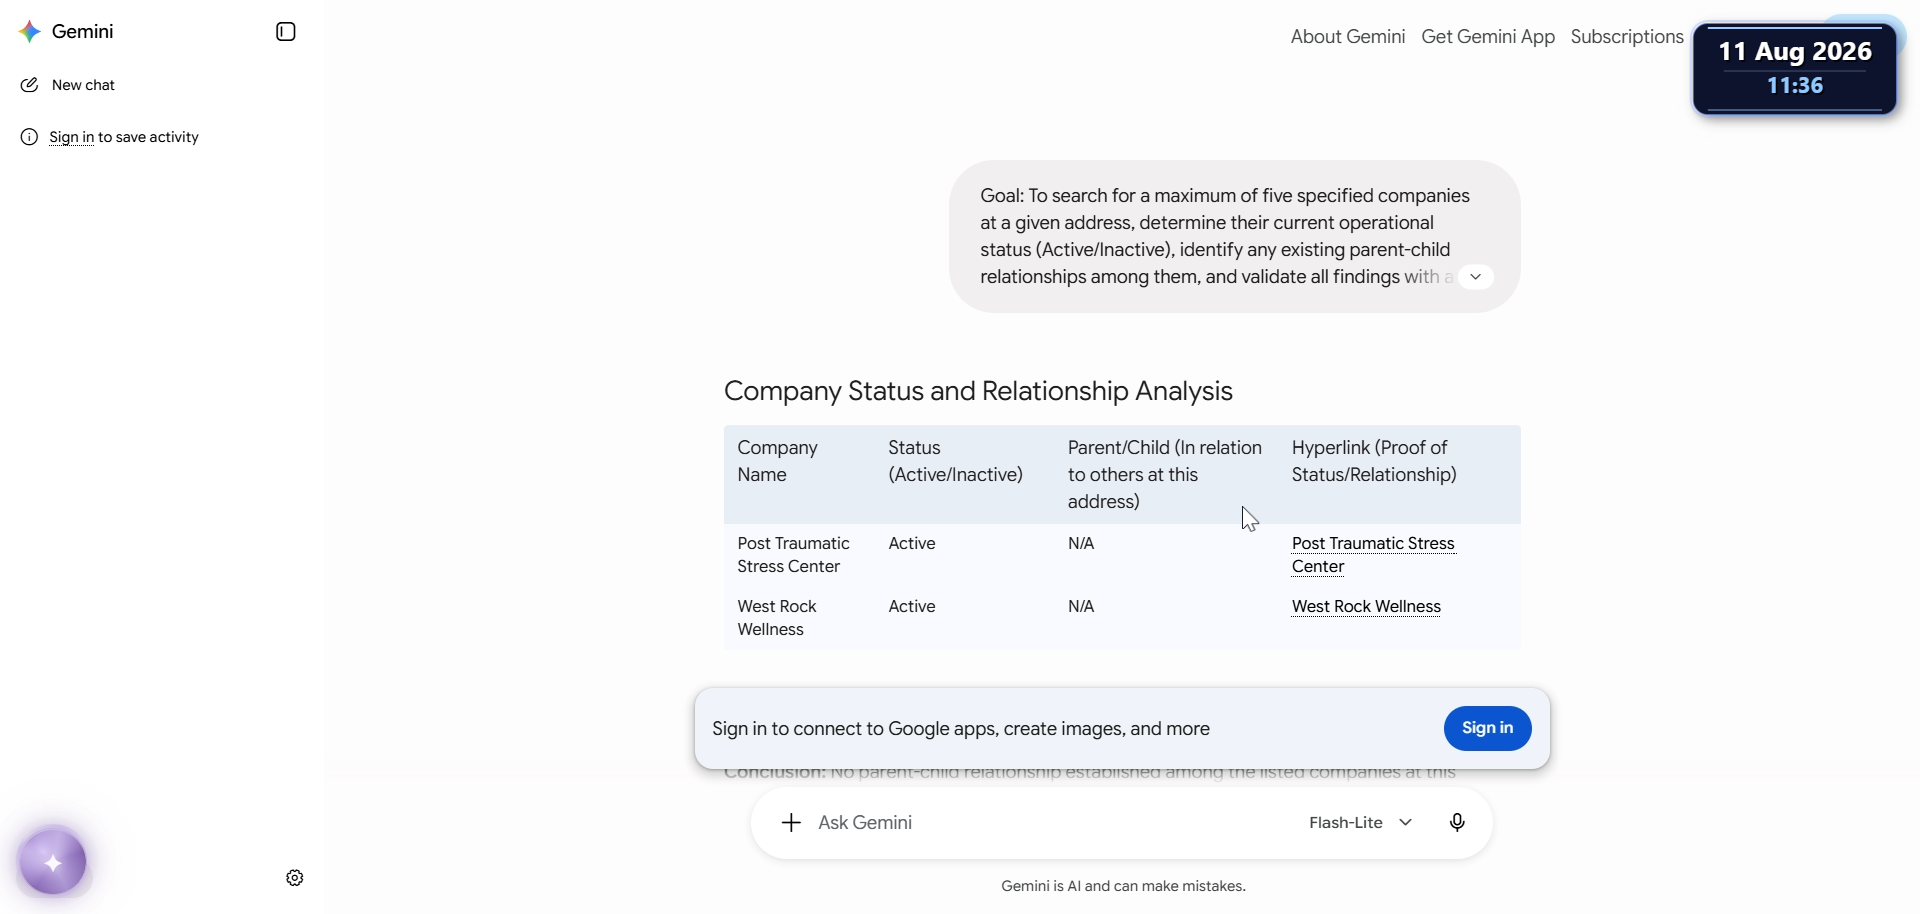Focus the Ask Gemini input field
Viewport: 1920px width, 914px height.
(1050, 823)
